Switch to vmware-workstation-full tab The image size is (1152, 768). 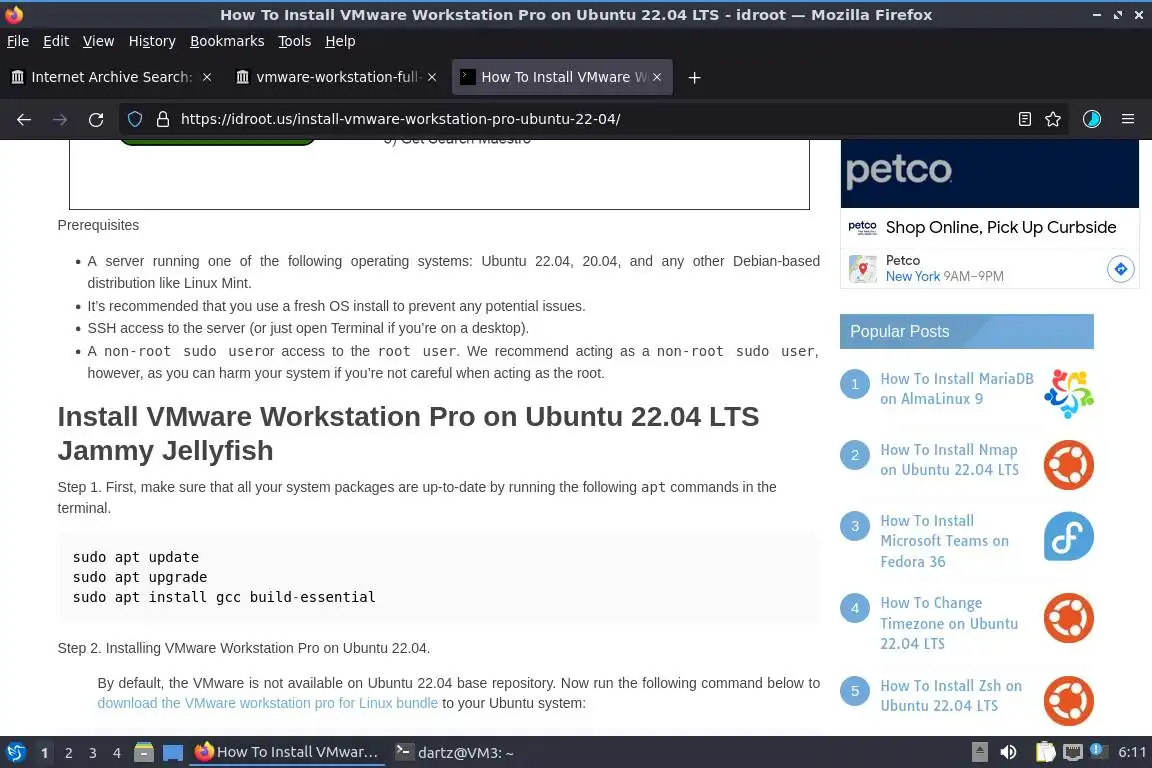coord(336,77)
